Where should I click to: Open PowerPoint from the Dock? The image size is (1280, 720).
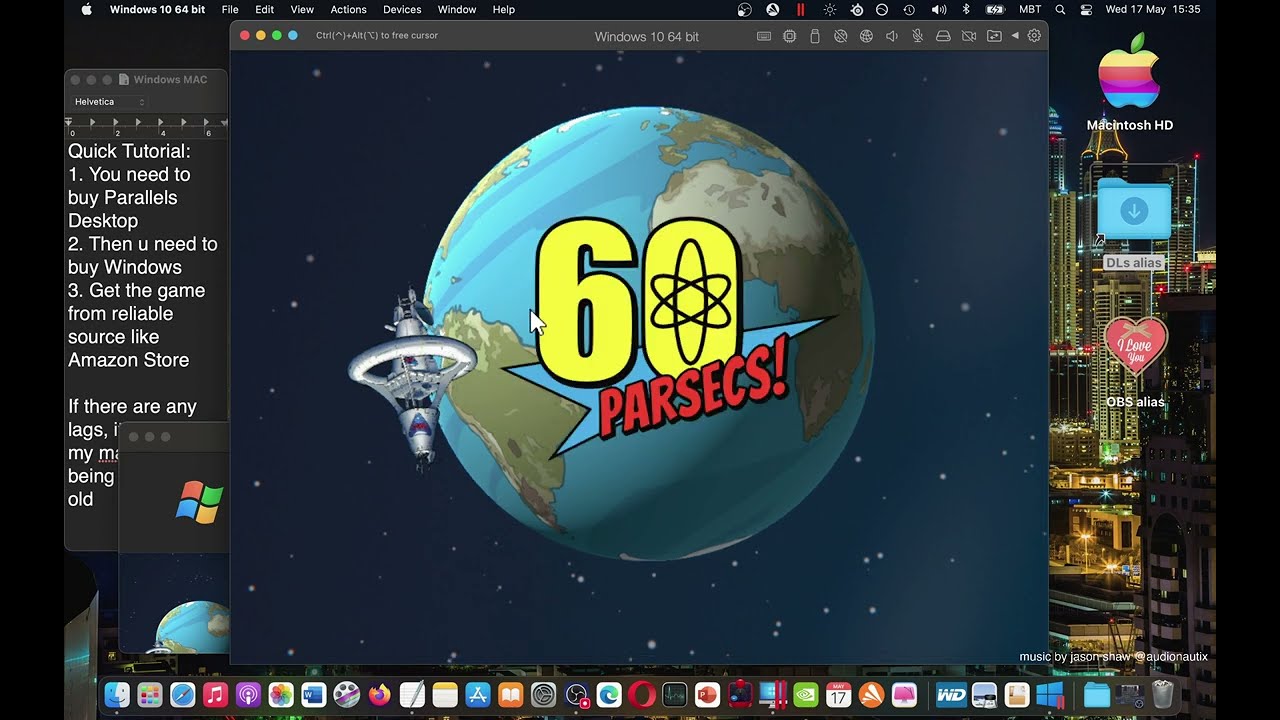[x=707, y=694]
